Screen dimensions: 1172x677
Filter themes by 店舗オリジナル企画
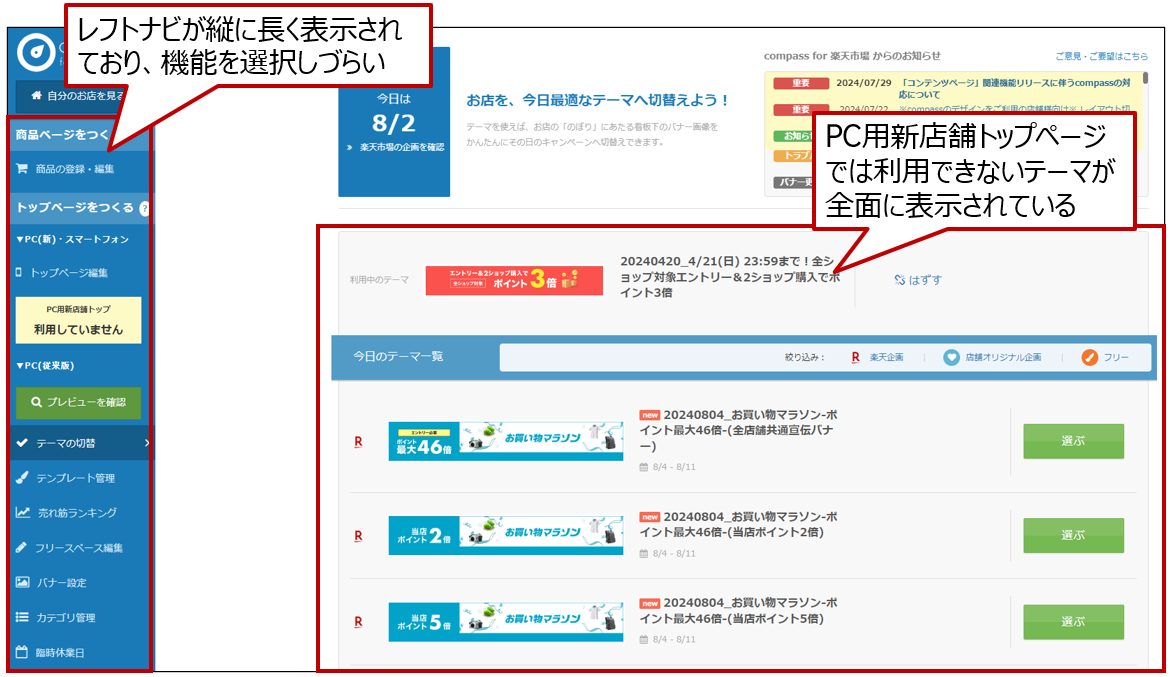point(993,357)
